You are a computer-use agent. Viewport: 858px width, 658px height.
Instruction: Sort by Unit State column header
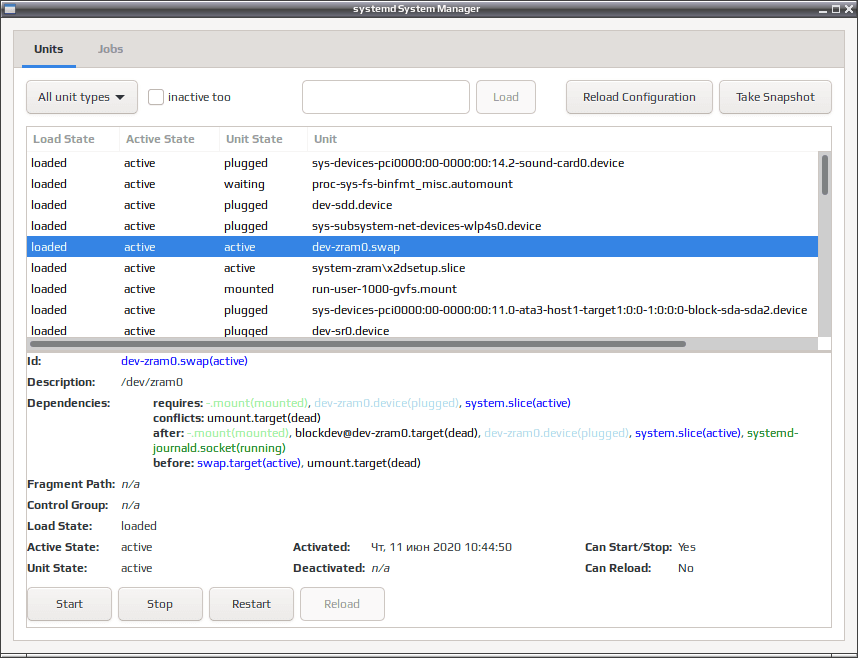click(x=263, y=139)
